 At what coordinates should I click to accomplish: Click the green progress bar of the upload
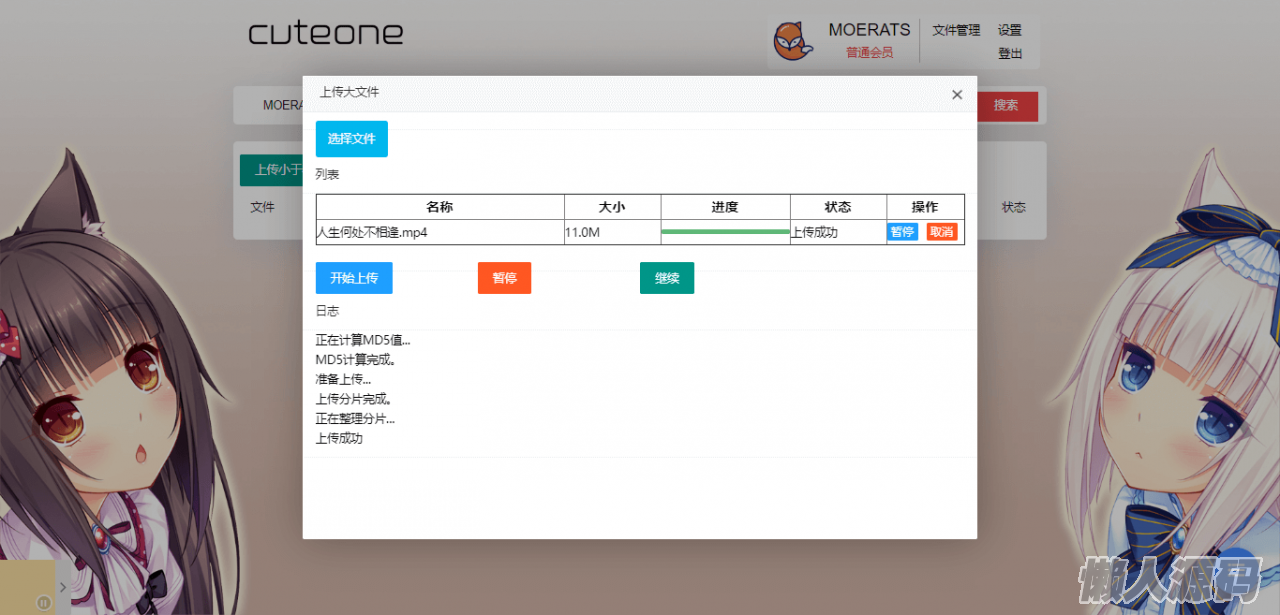click(725, 232)
